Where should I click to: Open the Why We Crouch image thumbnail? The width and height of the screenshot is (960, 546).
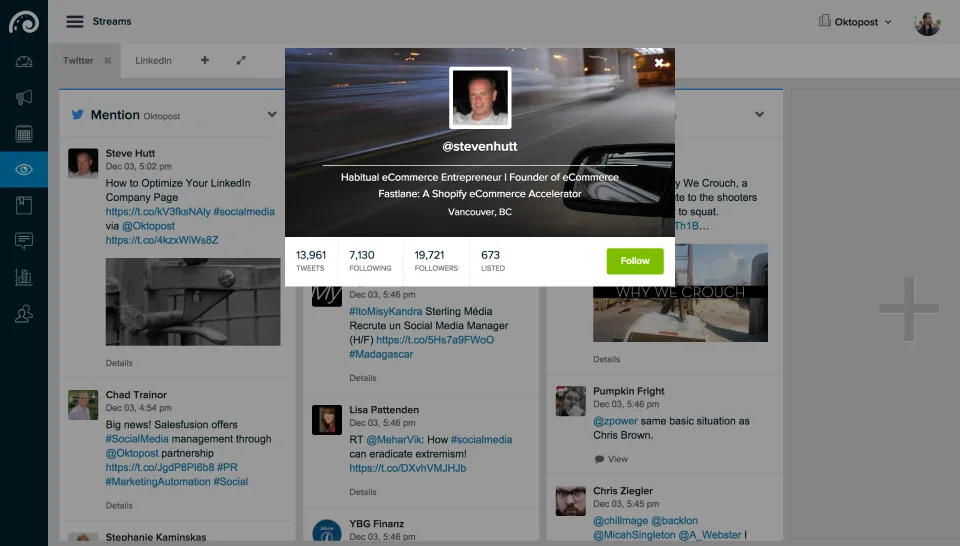click(x=680, y=293)
